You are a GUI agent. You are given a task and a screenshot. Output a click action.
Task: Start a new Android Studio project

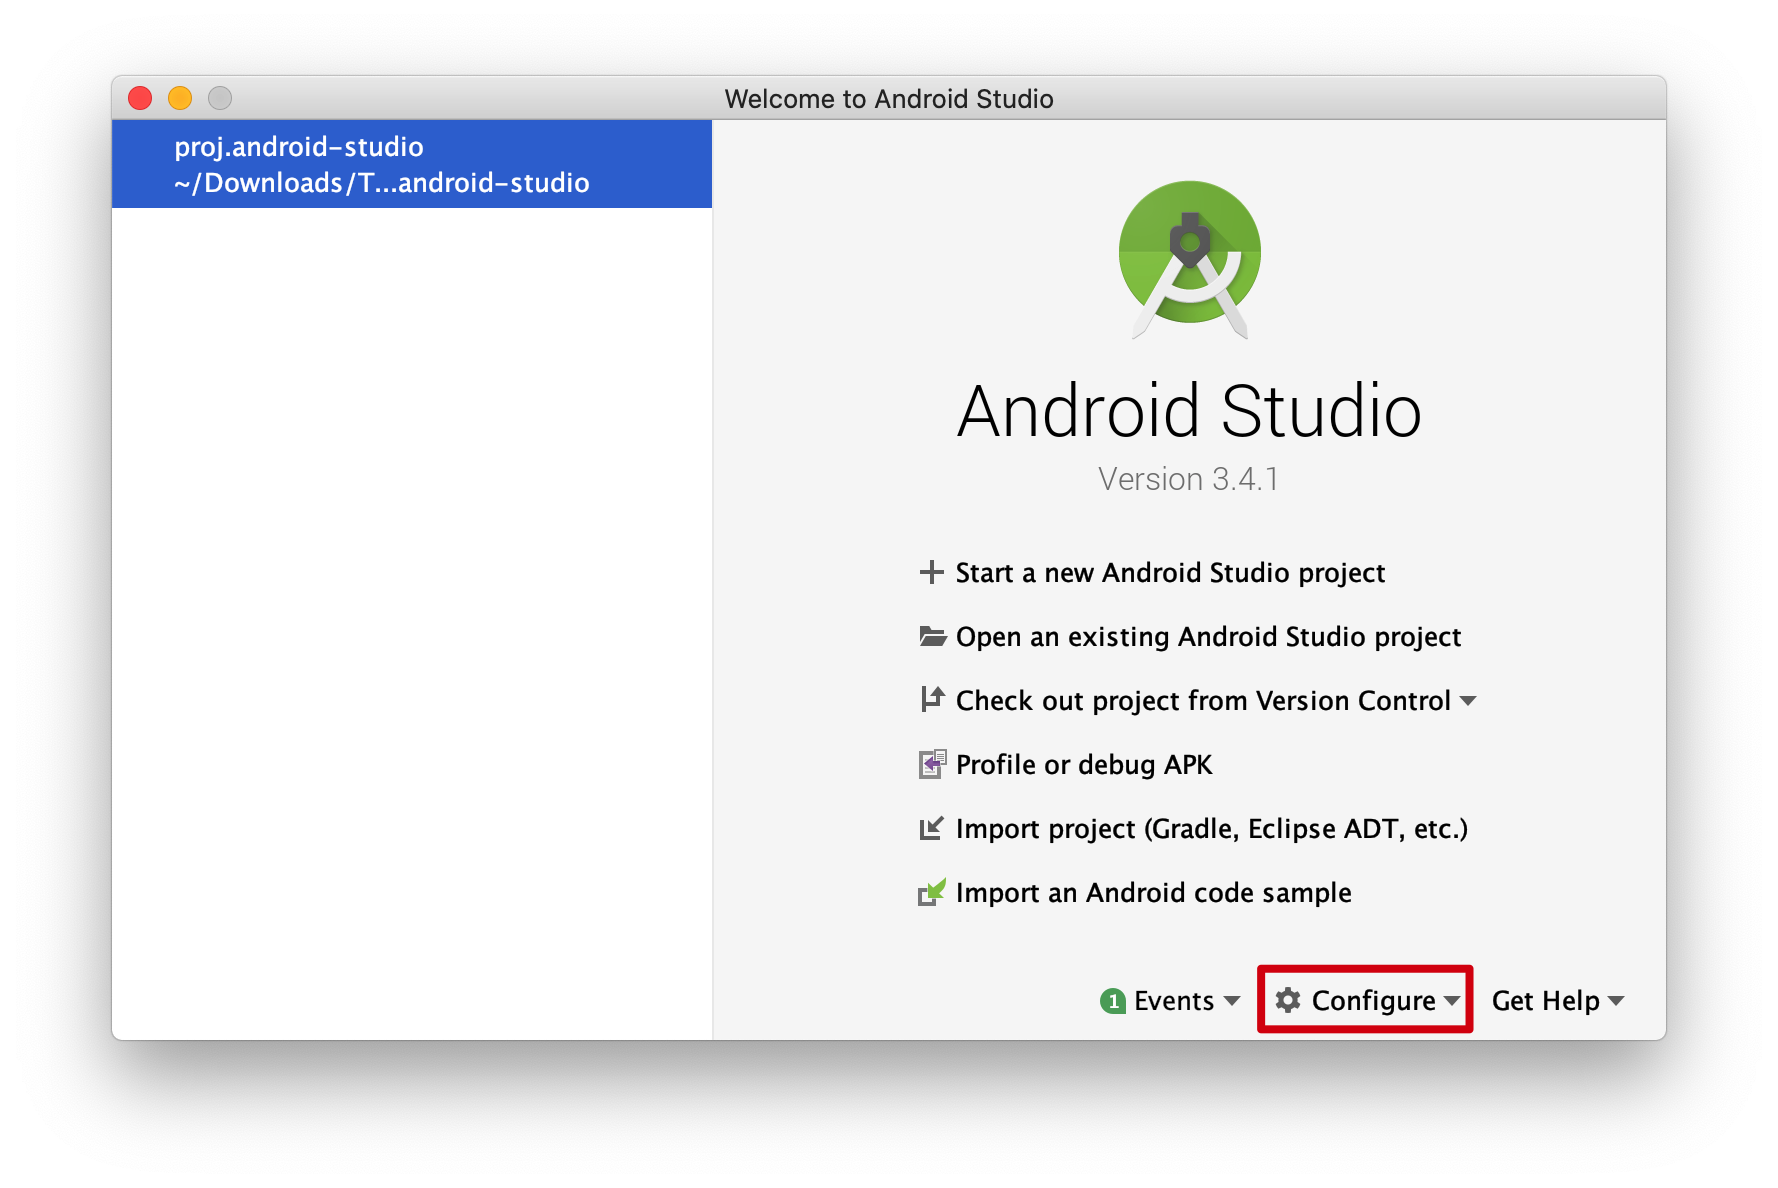click(1170, 573)
